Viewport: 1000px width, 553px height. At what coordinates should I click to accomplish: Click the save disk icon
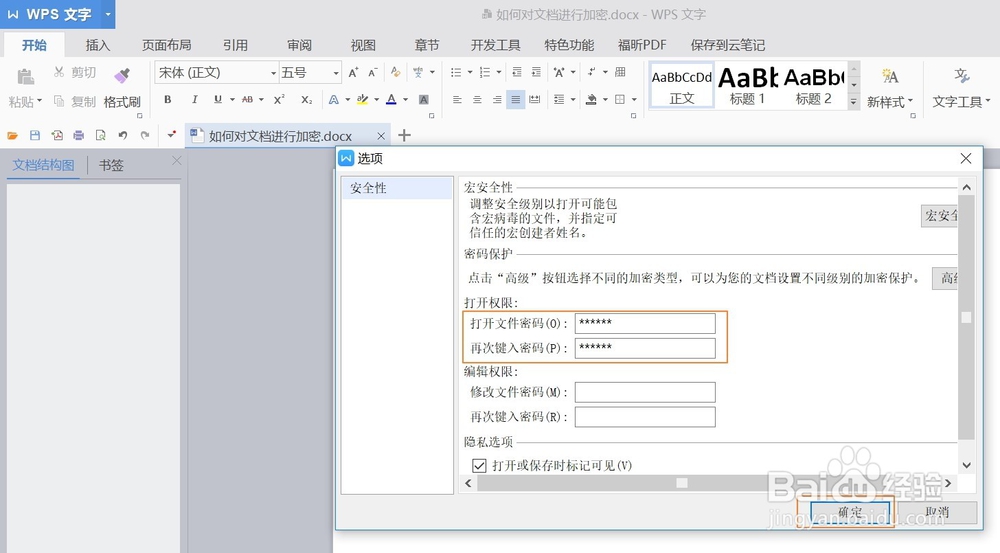[x=35, y=135]
